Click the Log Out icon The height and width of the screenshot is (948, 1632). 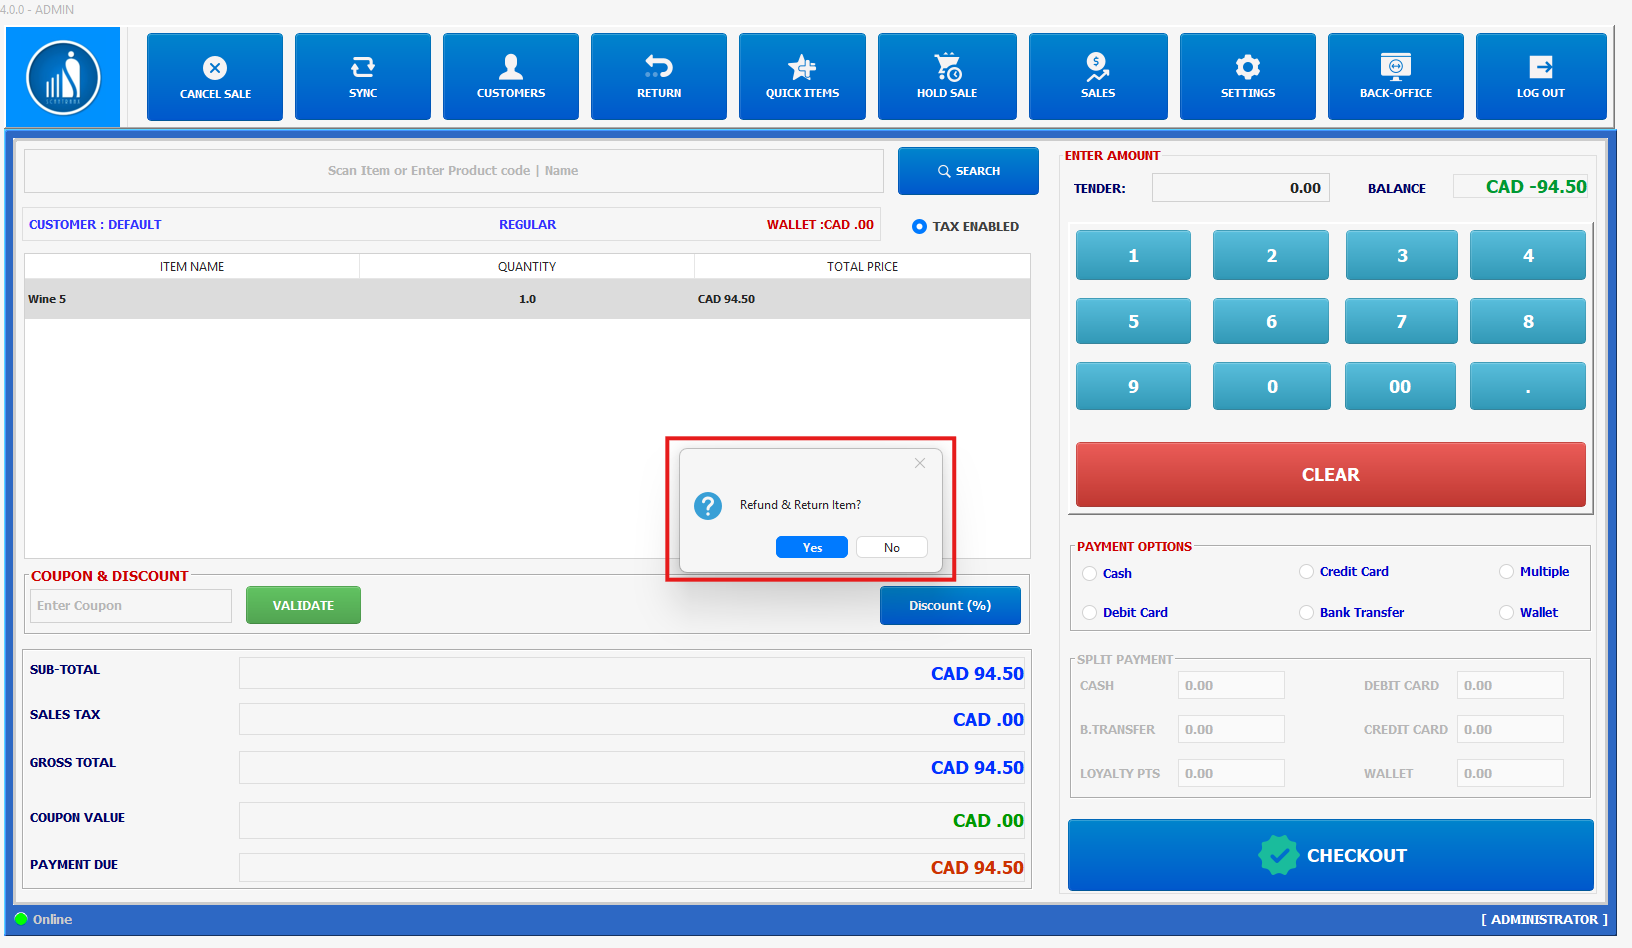pyautogui.click(x=1540, y=67)
